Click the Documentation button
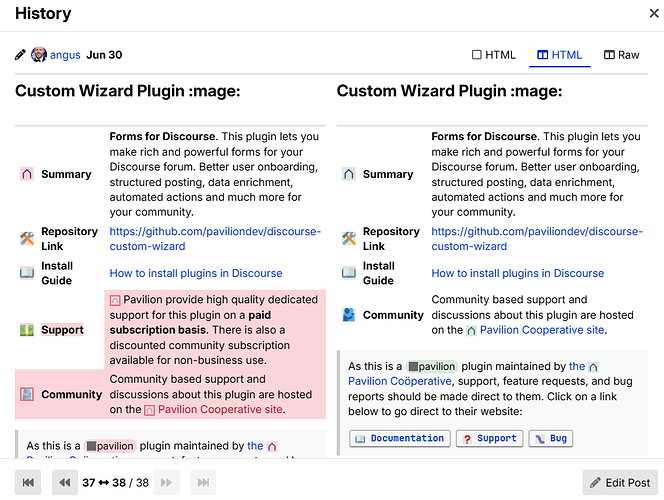The width and height of the screenshot is (664, 500). click(x=400, y=439)
